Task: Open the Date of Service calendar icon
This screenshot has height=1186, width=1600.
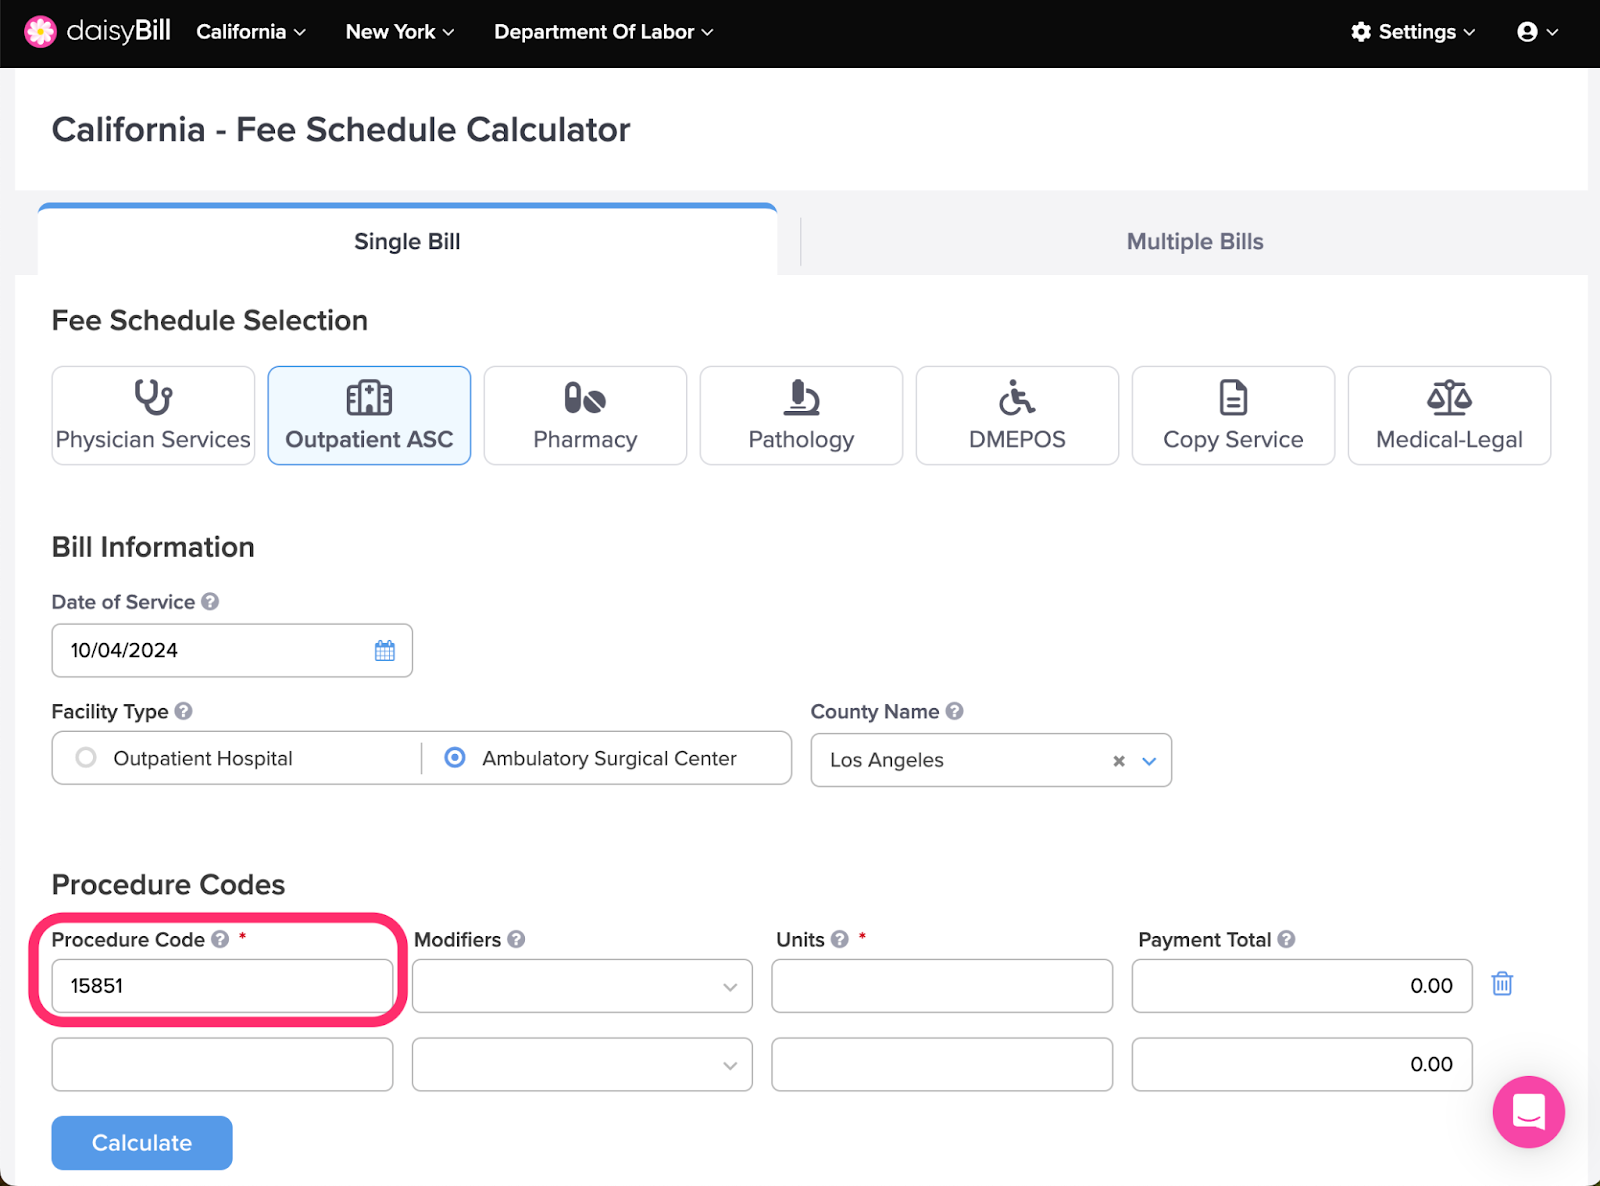Action: click(x=385, y=651)
